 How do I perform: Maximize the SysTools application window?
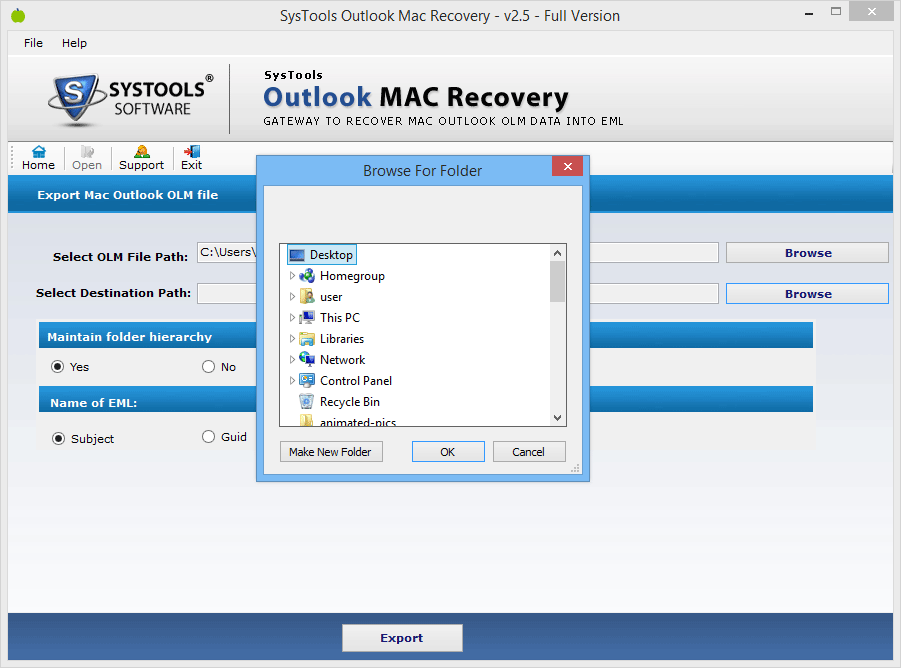point(836,11)
